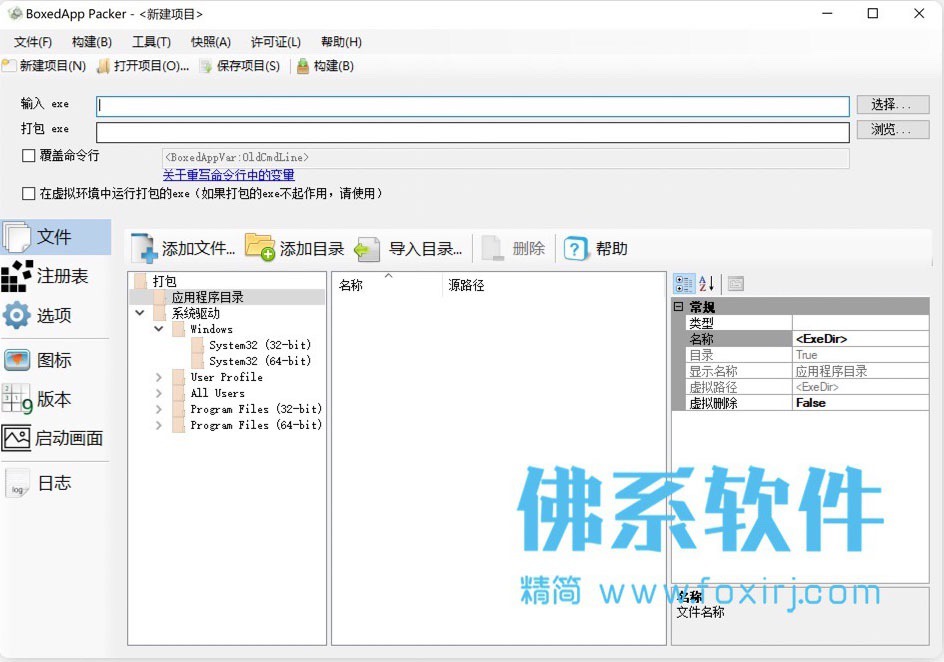The width and height of the screenshot is (944, 662).
Task: Select System32 (32-bit) folder
Action: 259,345
